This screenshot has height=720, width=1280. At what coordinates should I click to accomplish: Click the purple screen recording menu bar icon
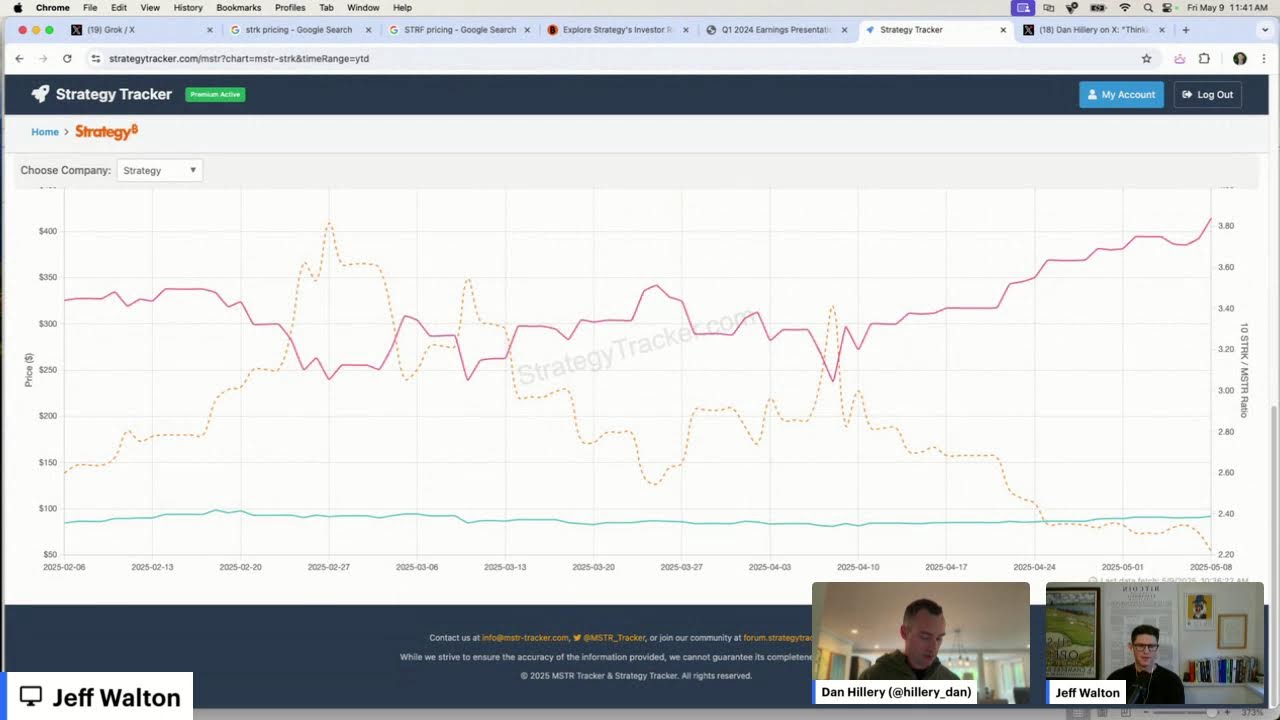click(1023, 7)
